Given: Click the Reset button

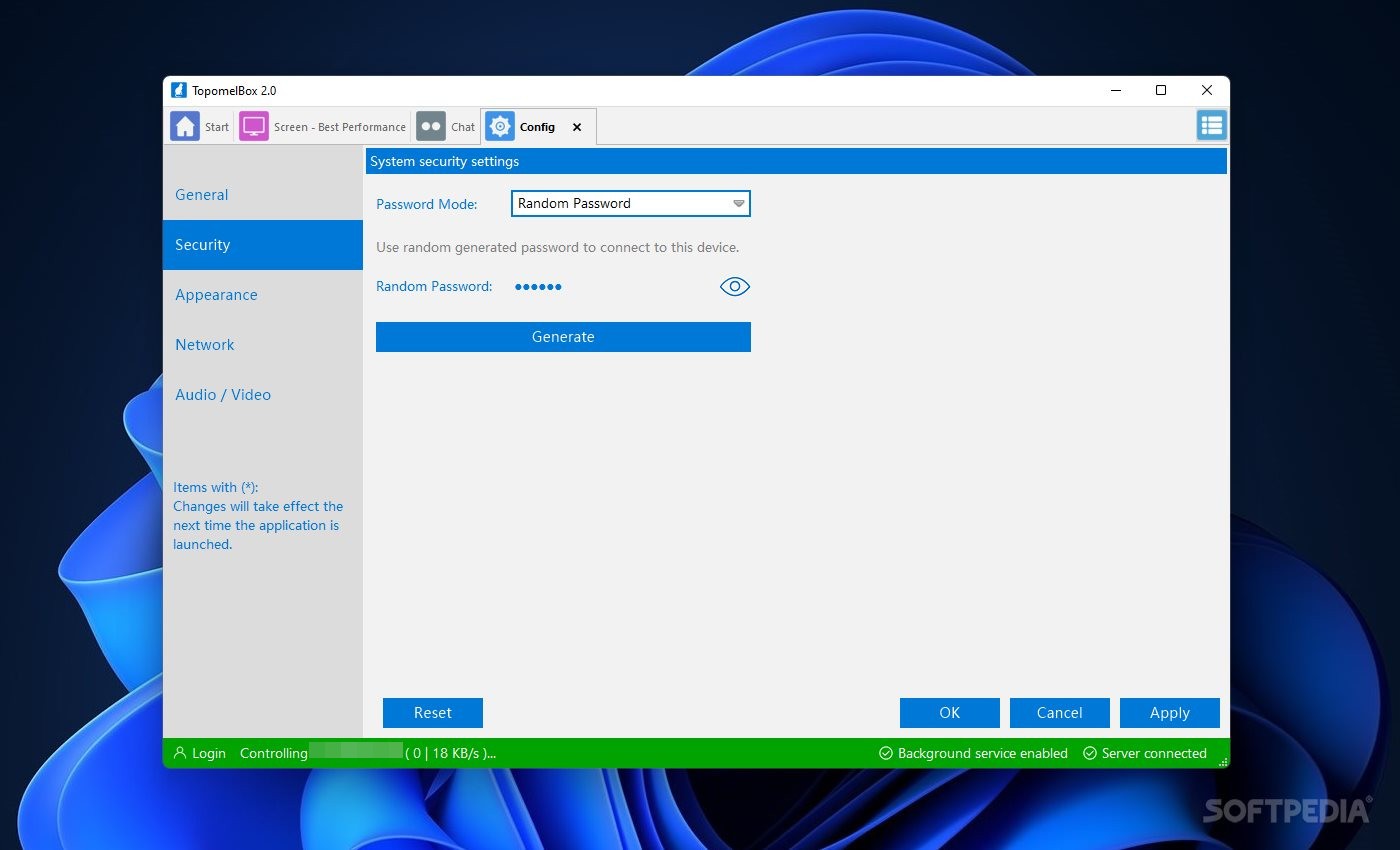Looking at the screenshot, I should [433, 713].
